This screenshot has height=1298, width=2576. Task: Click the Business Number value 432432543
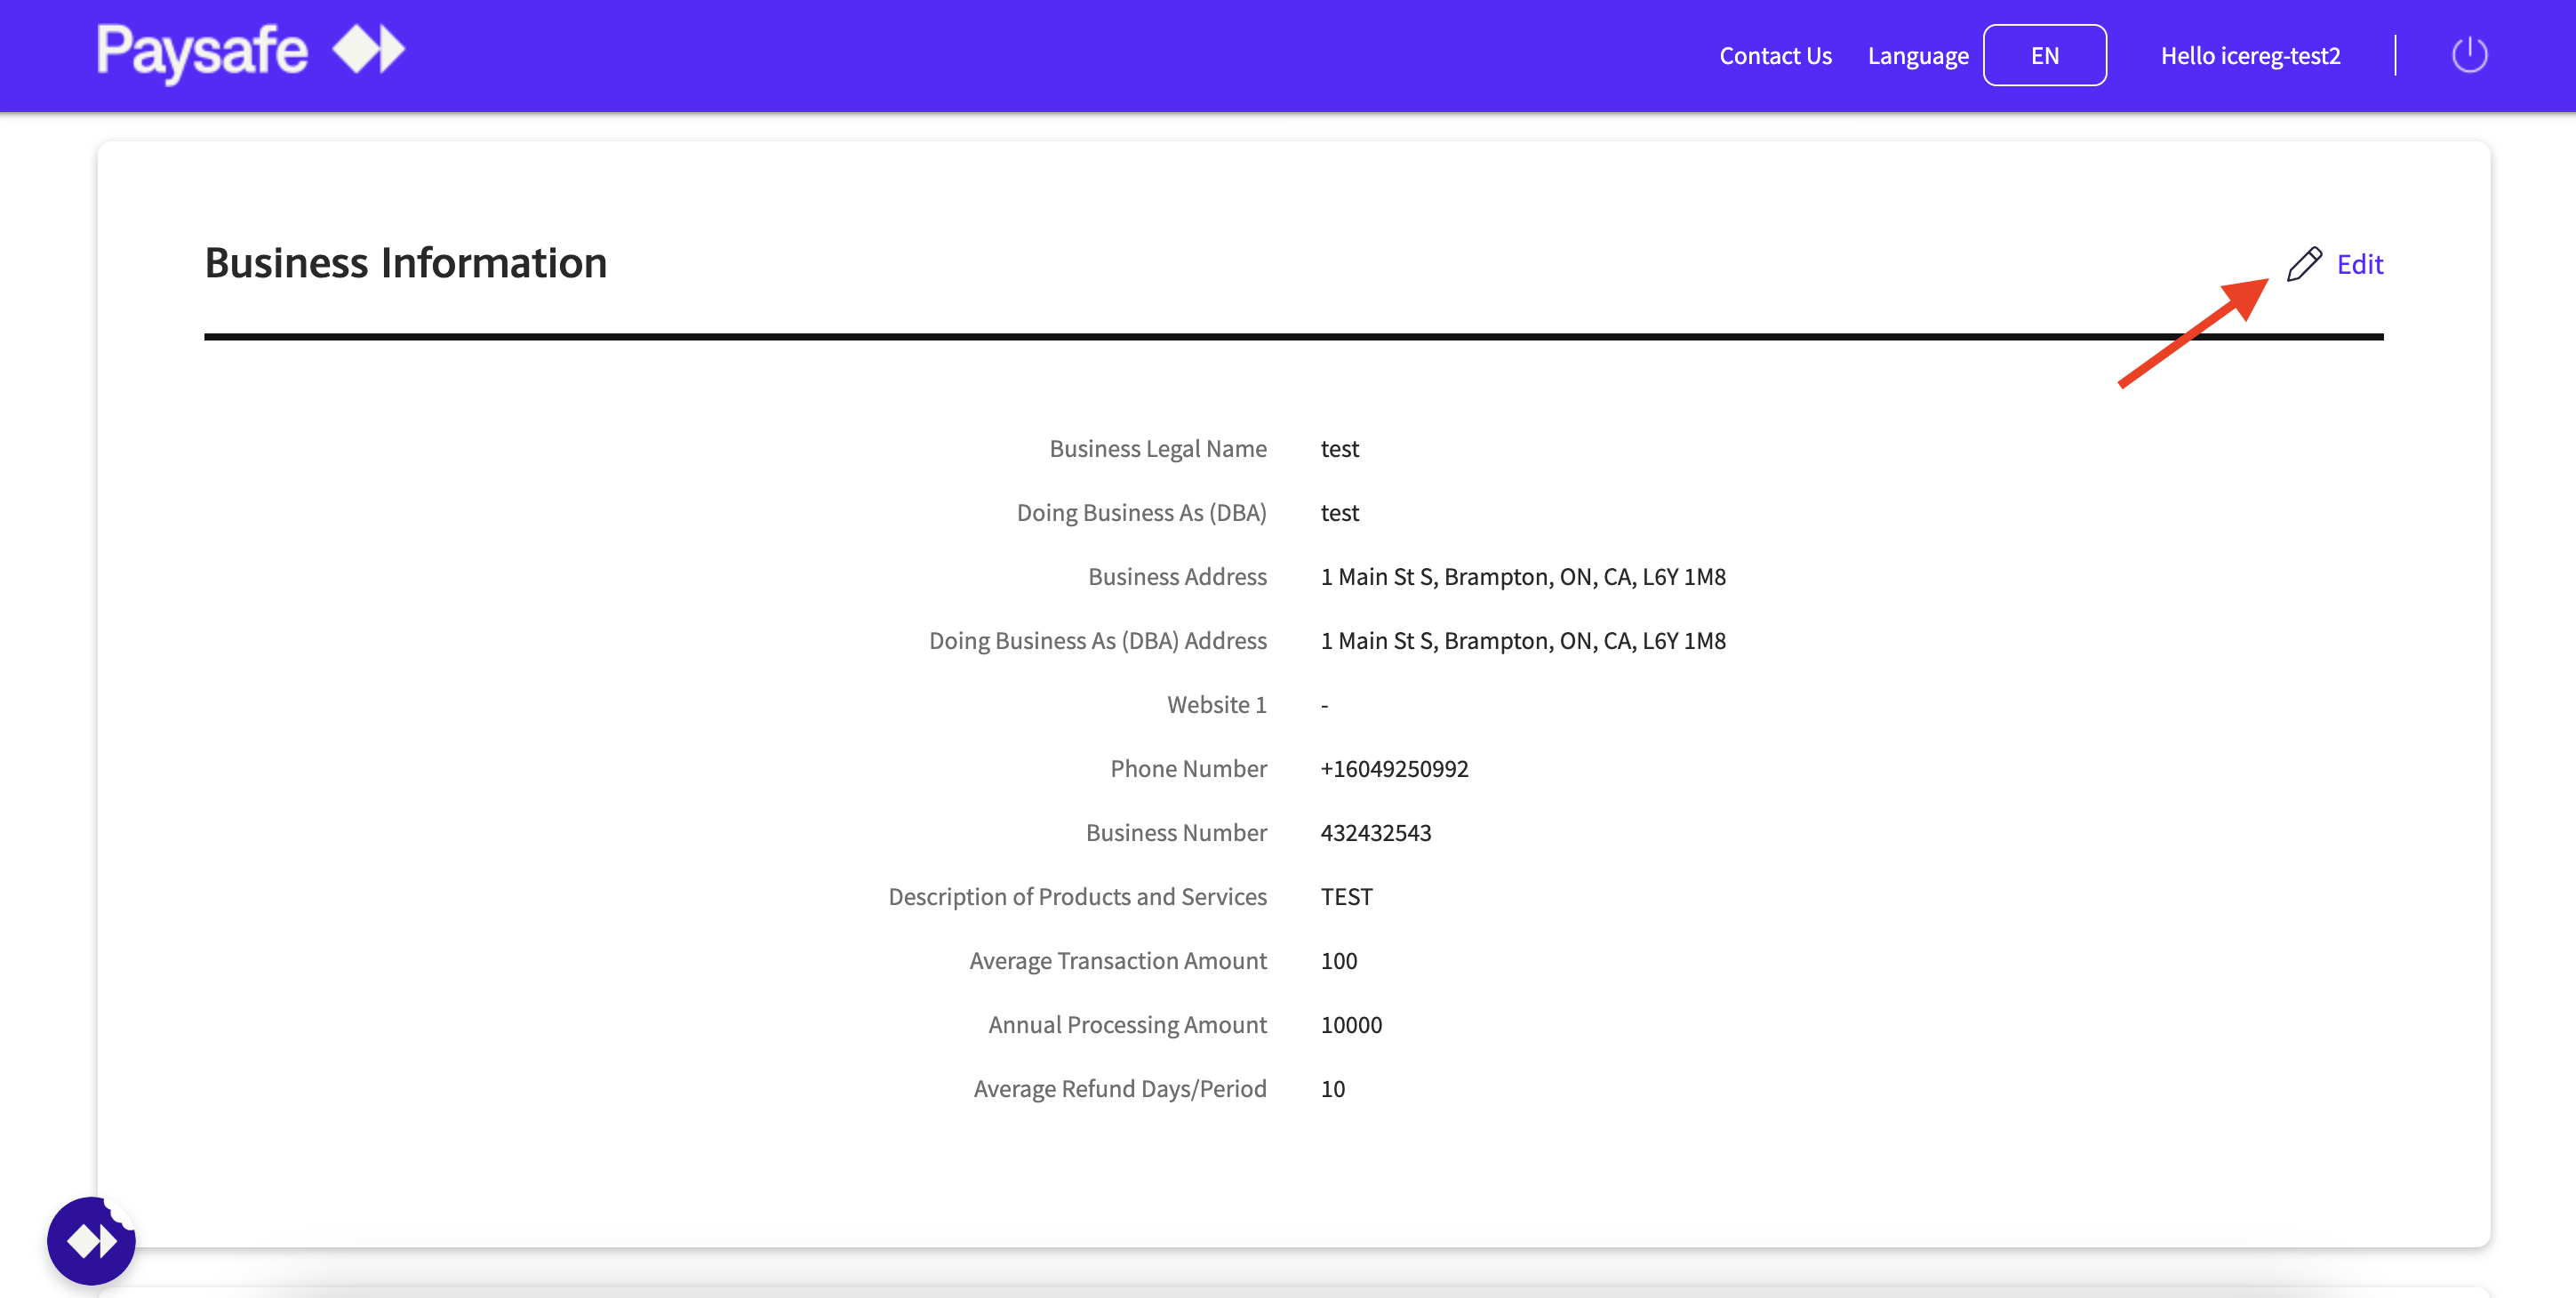tap(1376, 832)
